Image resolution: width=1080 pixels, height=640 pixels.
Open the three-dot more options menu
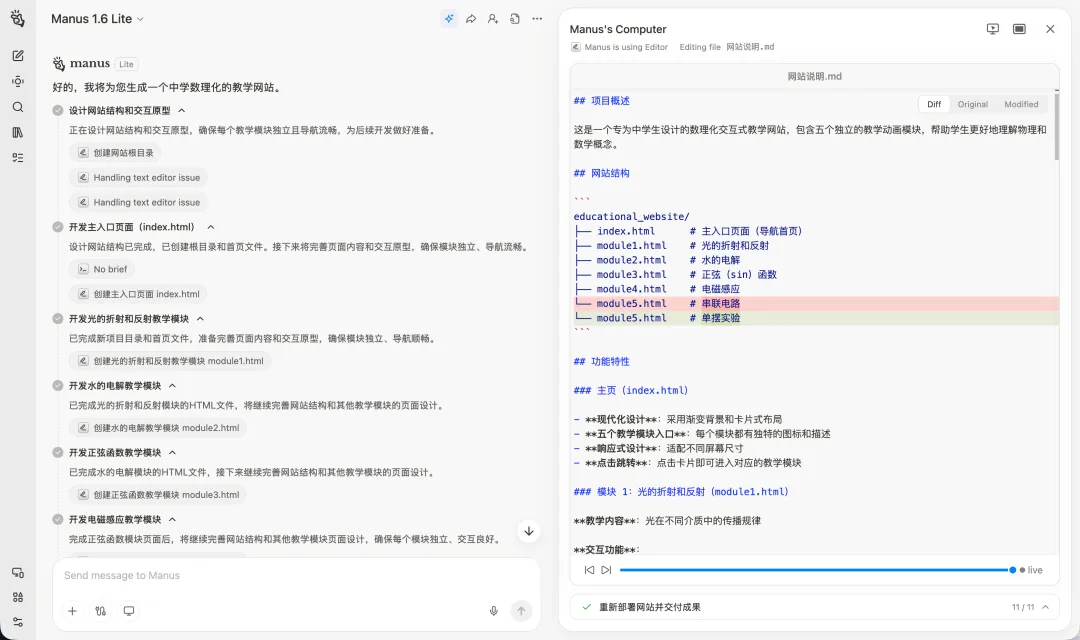pyautogui.click(x=537, y=19)
